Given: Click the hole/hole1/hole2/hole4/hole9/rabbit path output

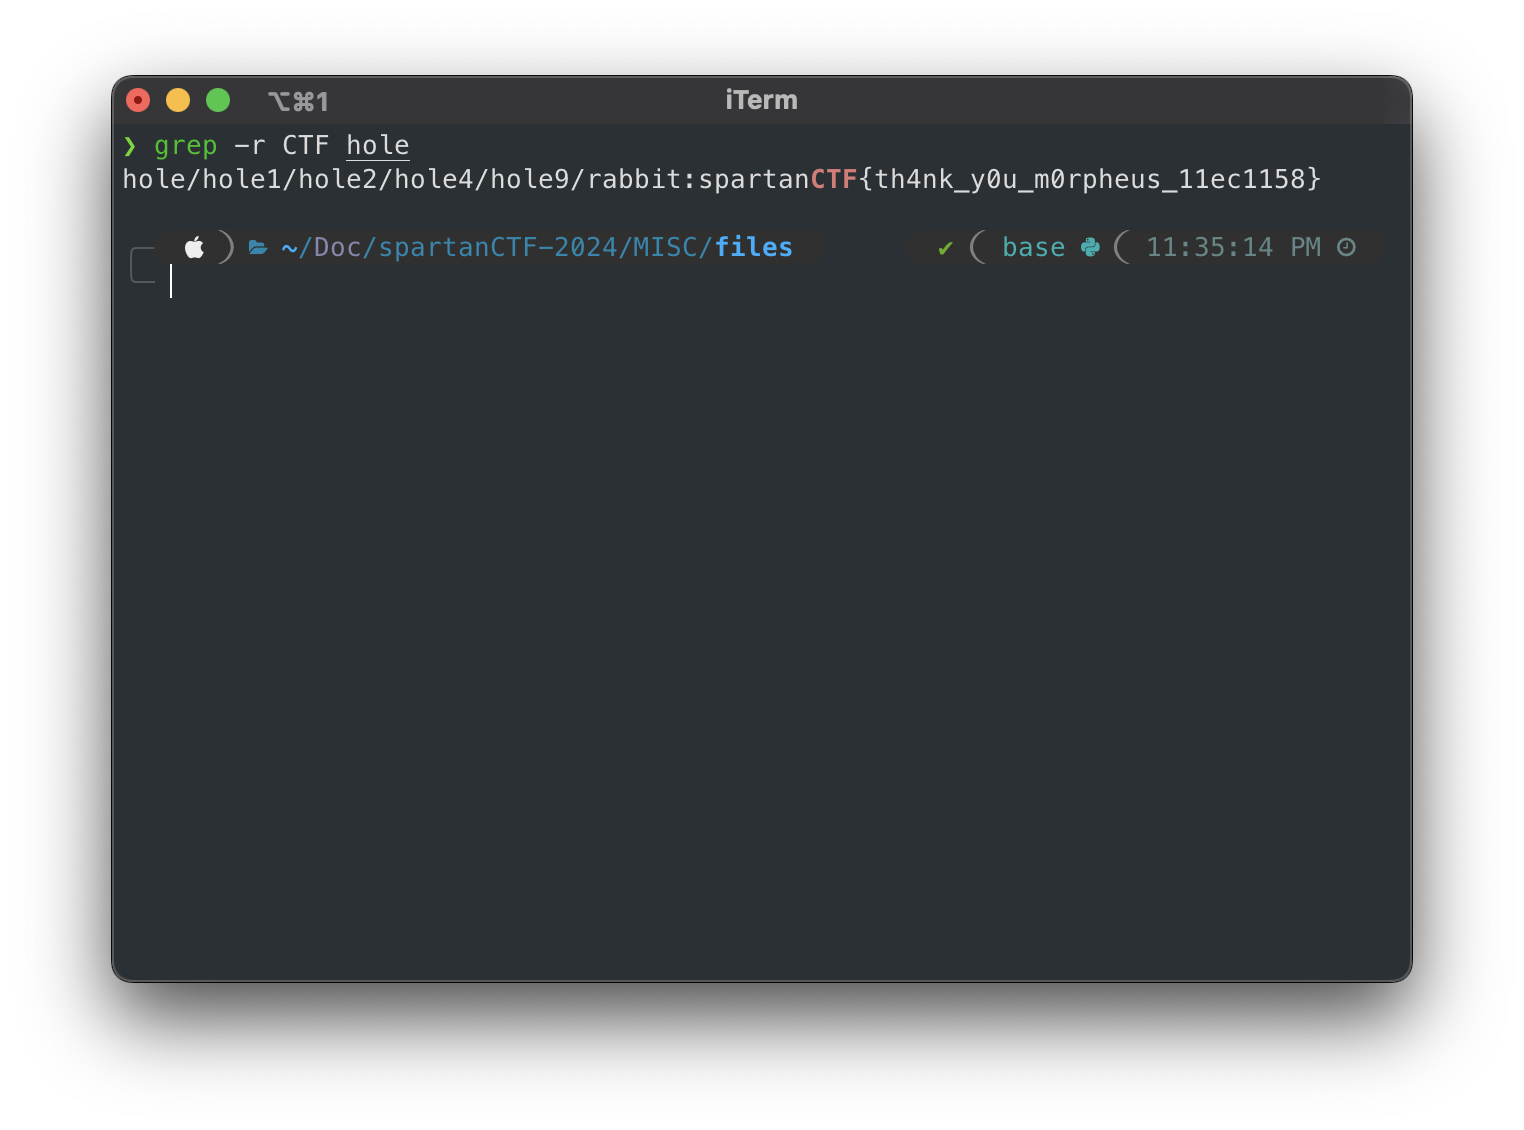Looking at the screenshot, I should point(402,179).
